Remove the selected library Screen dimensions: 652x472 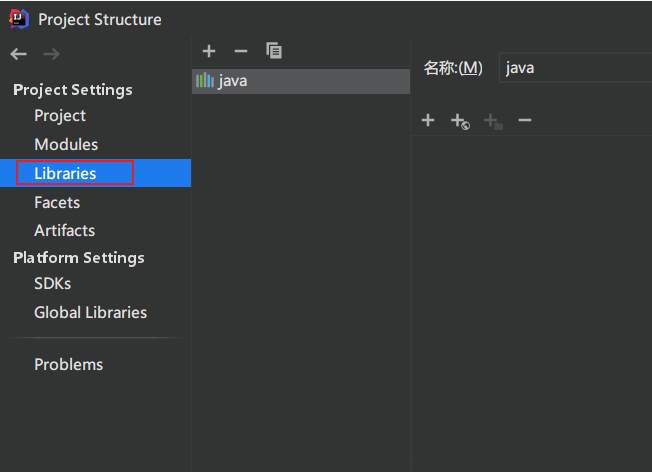point(240,51)
